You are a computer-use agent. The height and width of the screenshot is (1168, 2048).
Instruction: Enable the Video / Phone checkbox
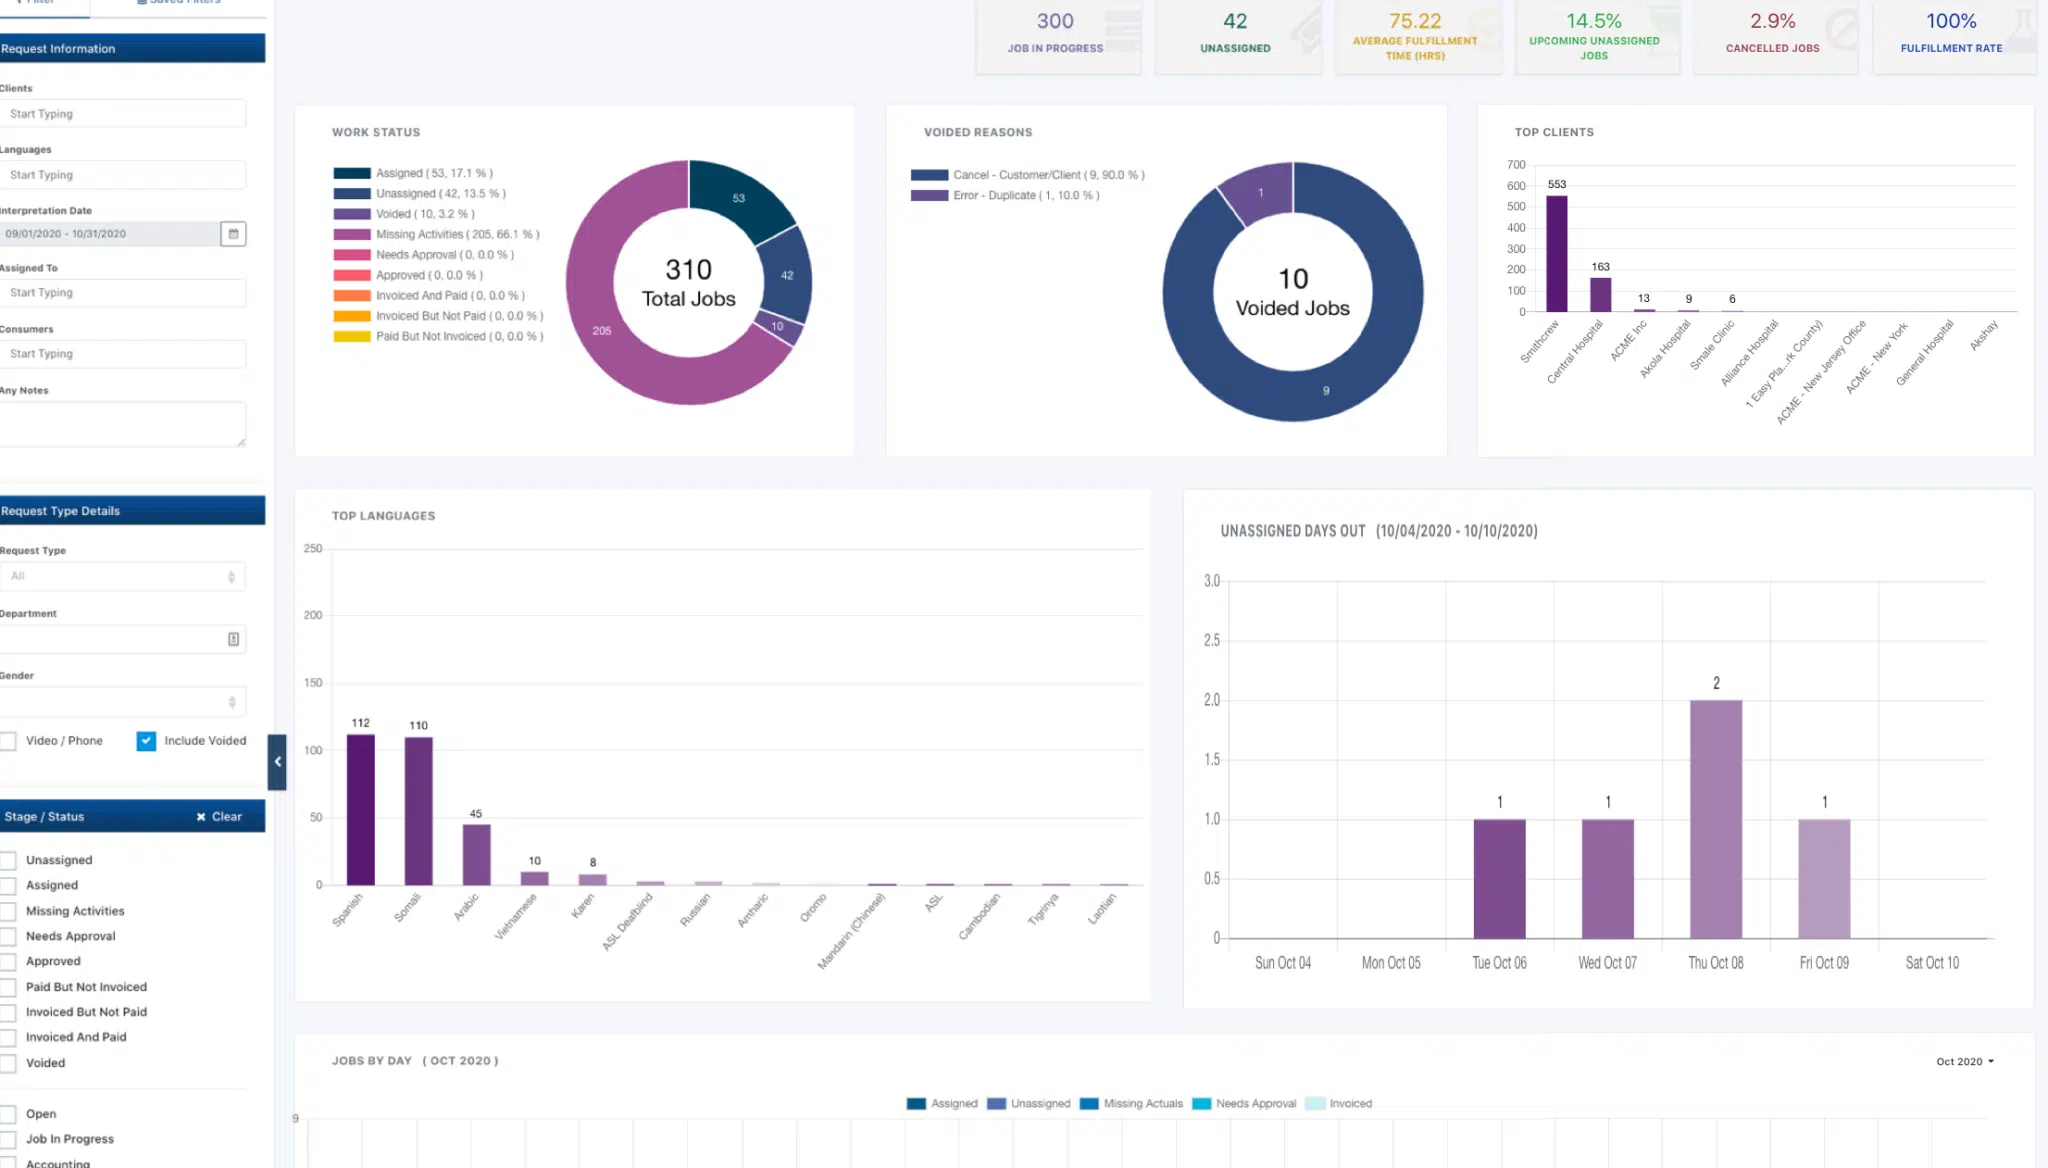coord(9,741)
